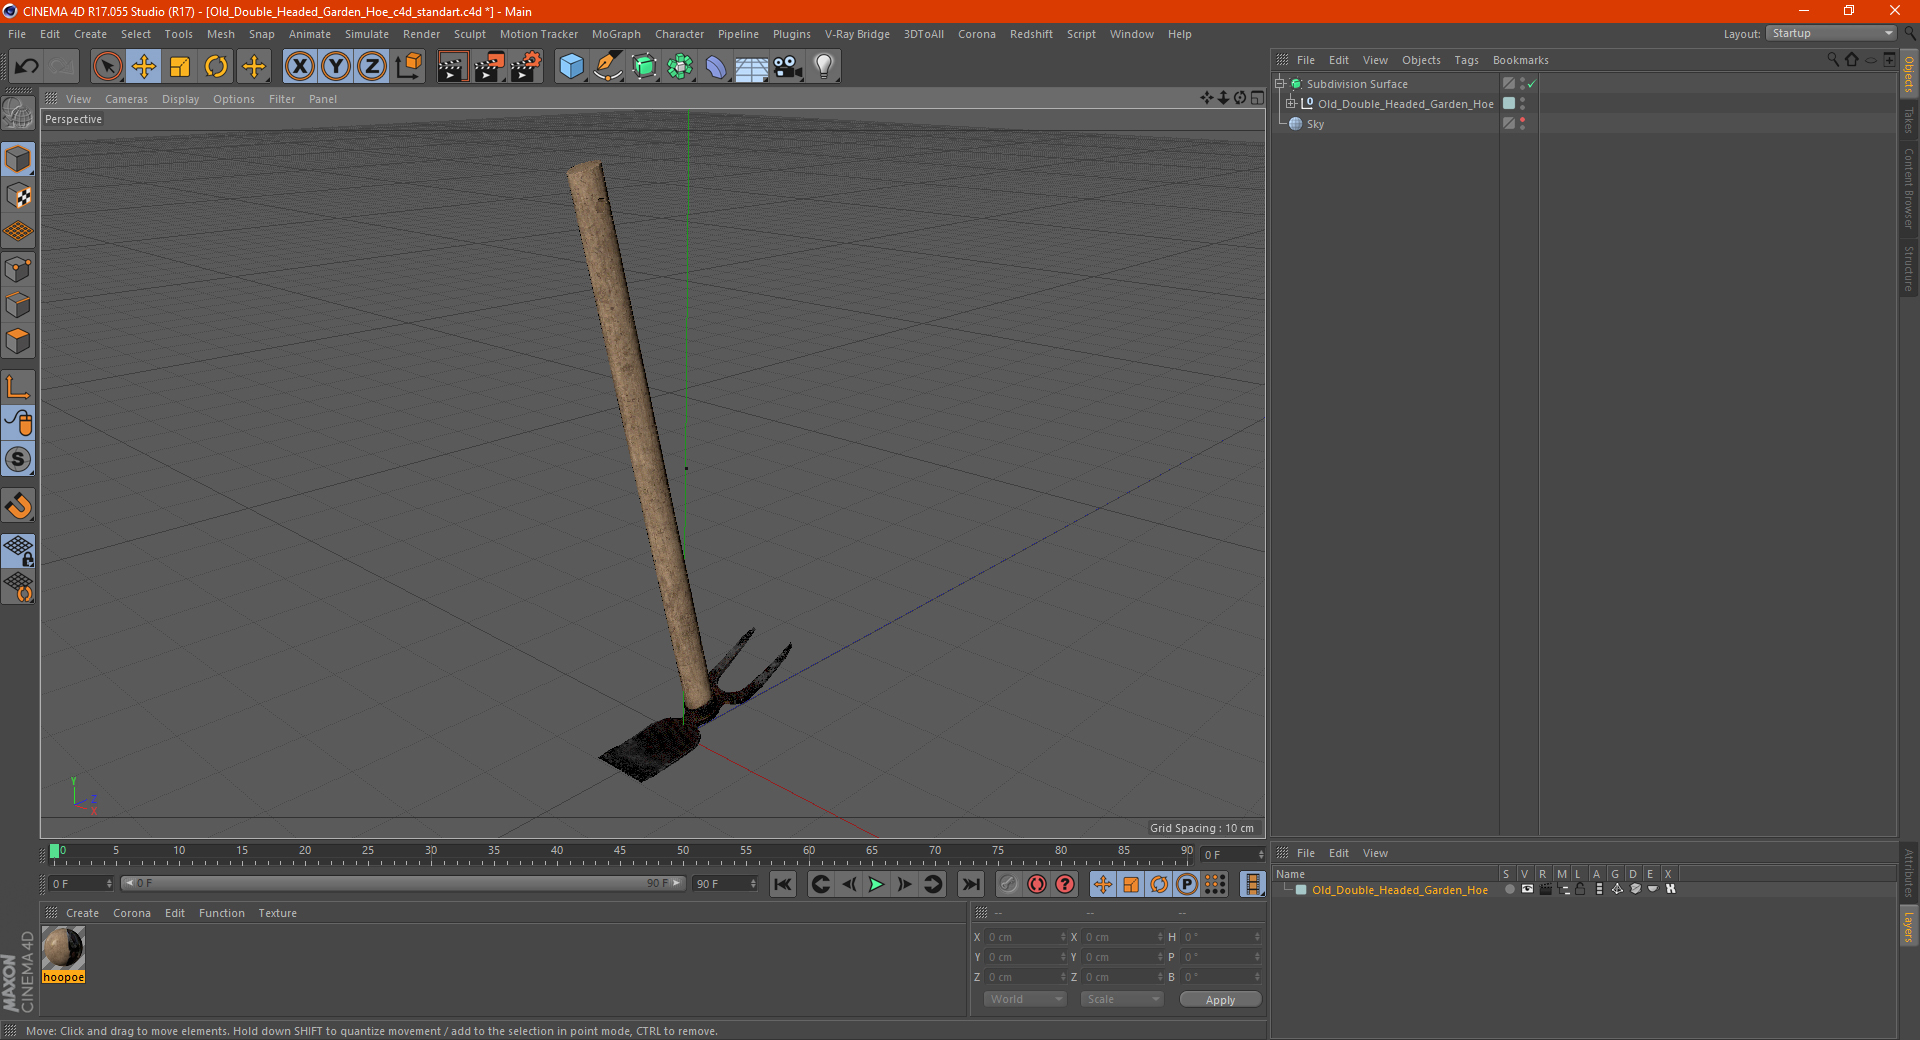Toggle Subdivision Surface enable checkmark
Viewport: 1920px width, 1040px height.
point(1531,84)
